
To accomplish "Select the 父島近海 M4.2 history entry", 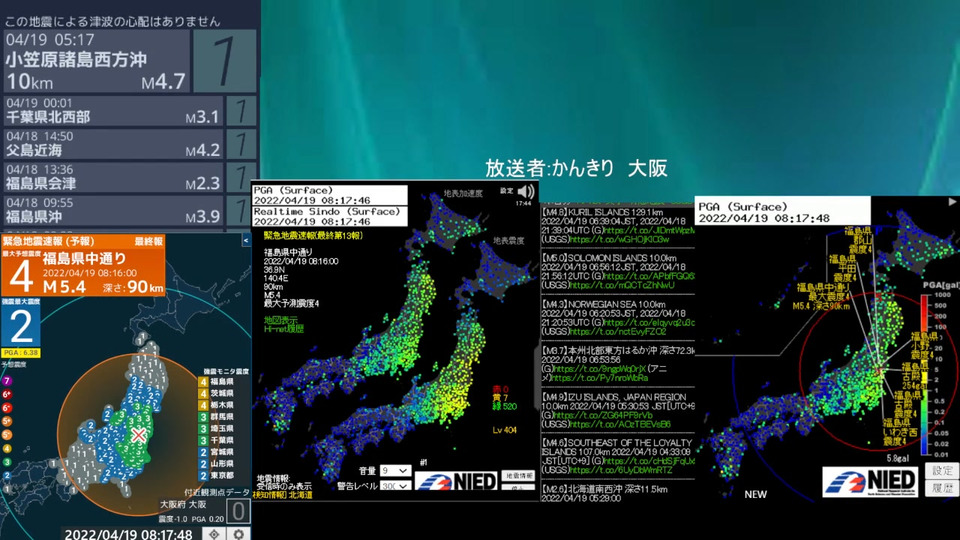I will pos(113,144).
